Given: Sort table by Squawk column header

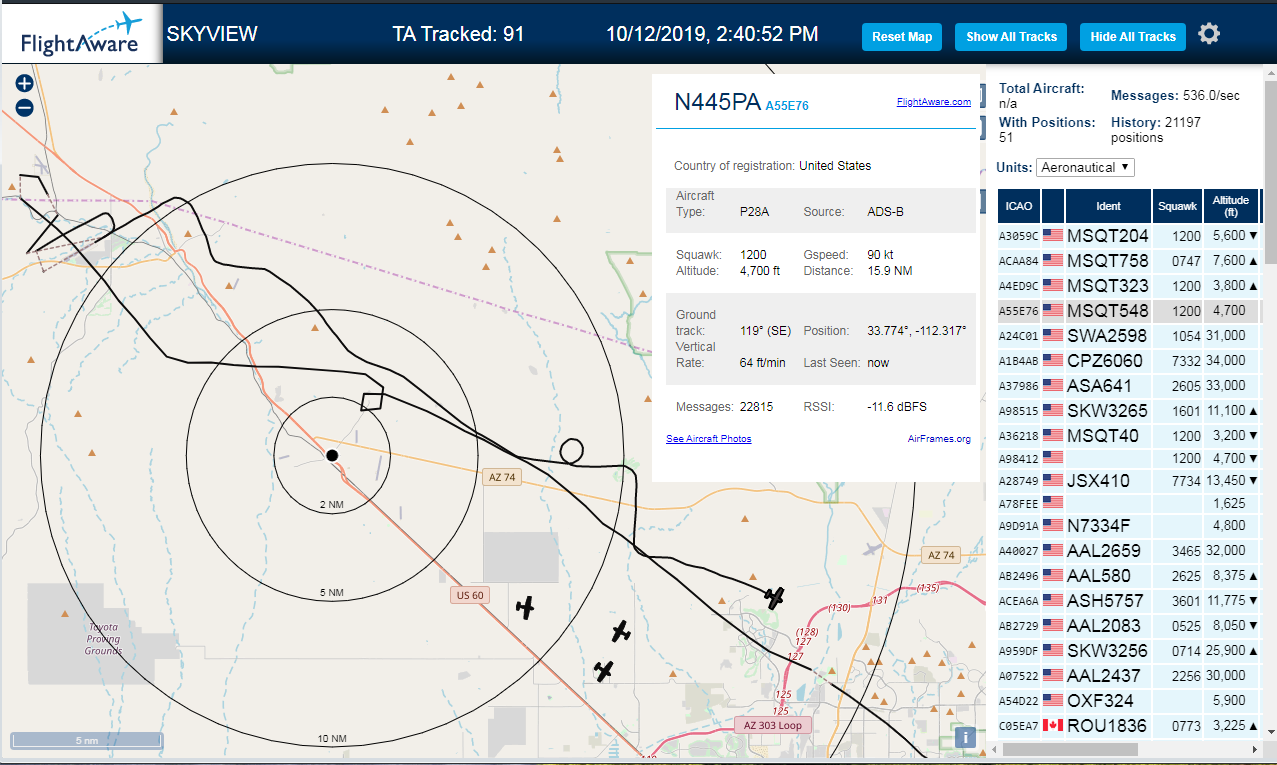Looking at the screenshot, I should tap(1176, 206).
